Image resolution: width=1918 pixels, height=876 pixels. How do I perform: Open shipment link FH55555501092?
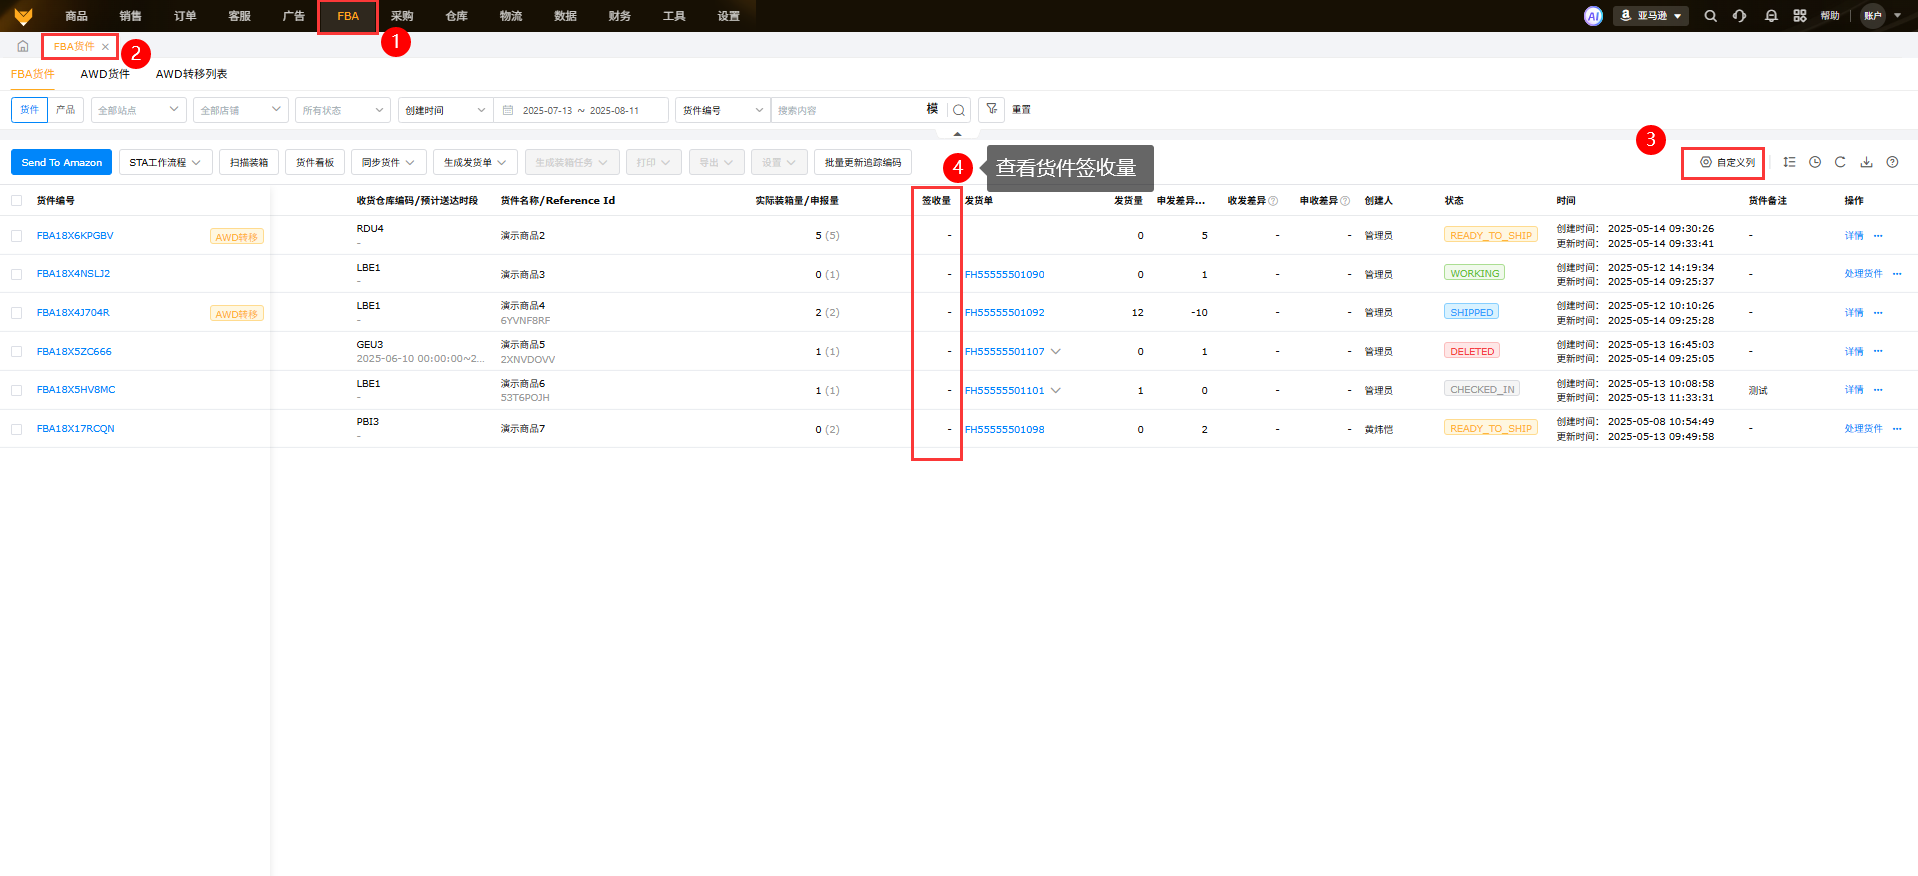click(1004, 313)
